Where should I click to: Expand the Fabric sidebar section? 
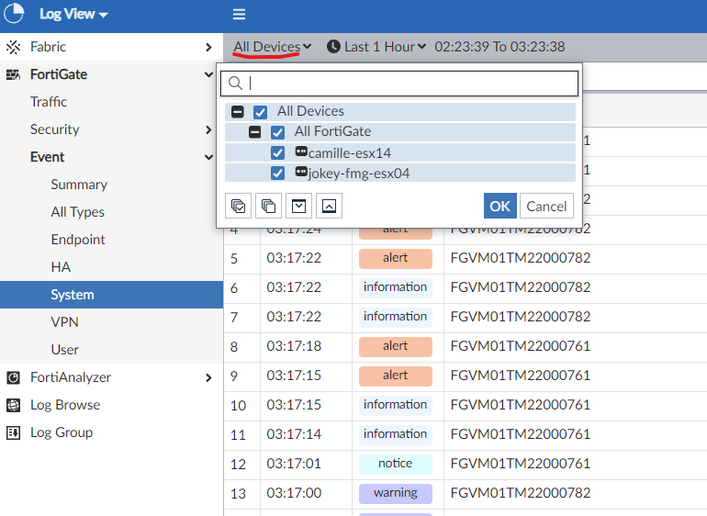208,47
